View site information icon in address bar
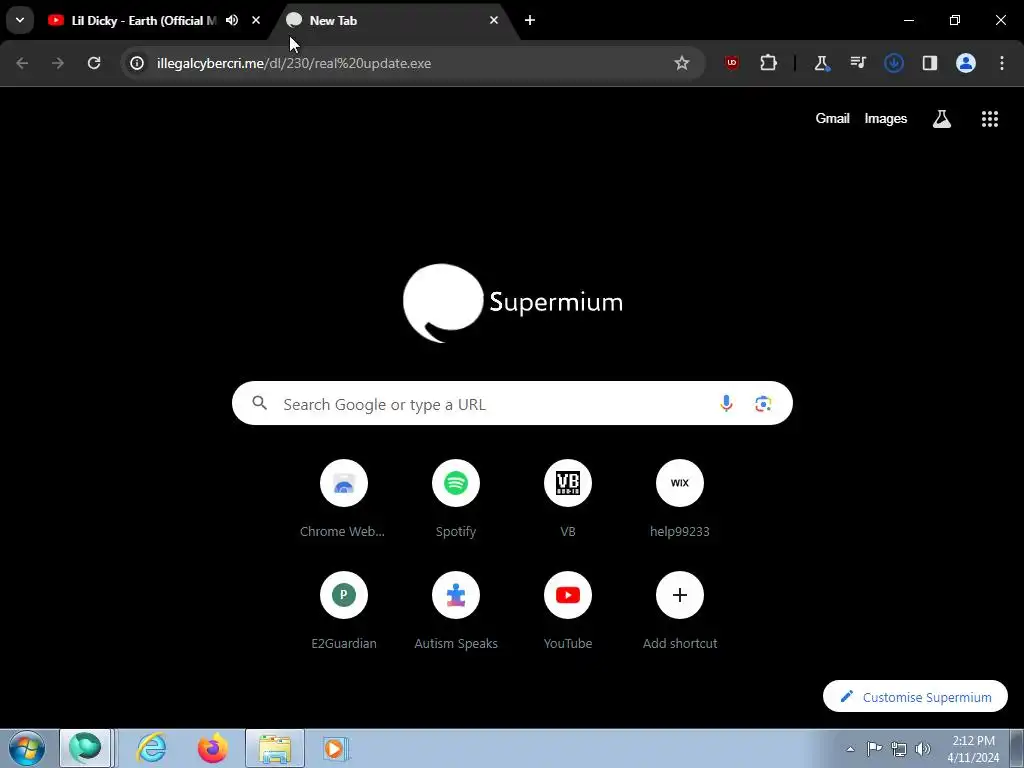The width and height of the screenshot is (1024, 768). (136, 63)
